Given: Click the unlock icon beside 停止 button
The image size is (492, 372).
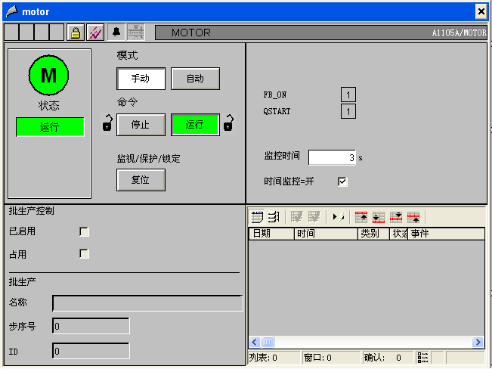Looking at the screenshot, I should 107,123.
